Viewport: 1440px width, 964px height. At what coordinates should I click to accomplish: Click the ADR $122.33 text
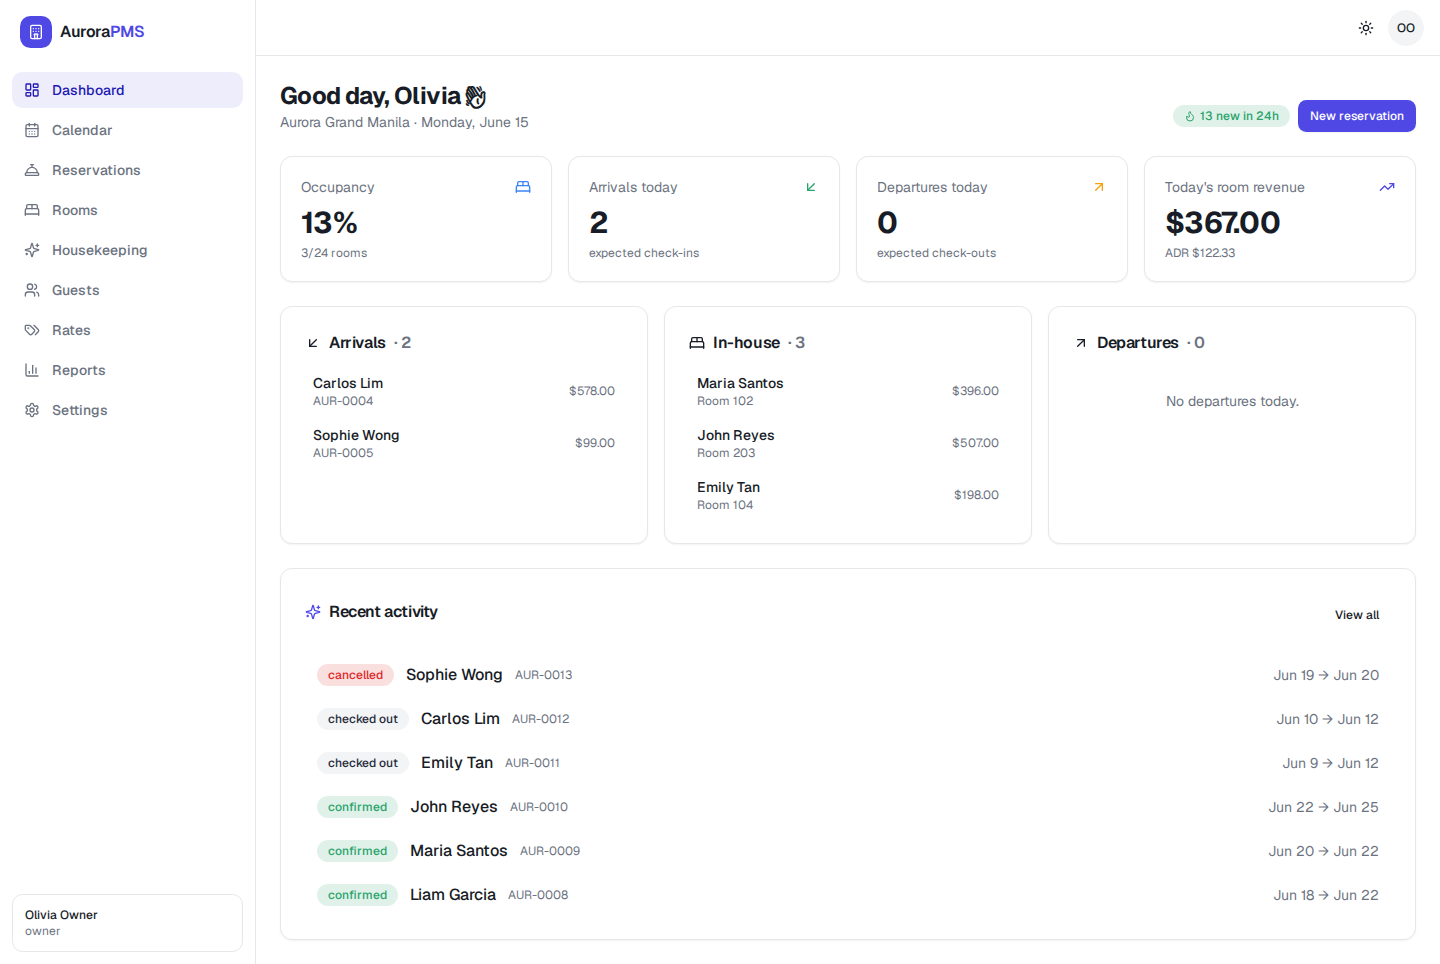click(1200, 253)
